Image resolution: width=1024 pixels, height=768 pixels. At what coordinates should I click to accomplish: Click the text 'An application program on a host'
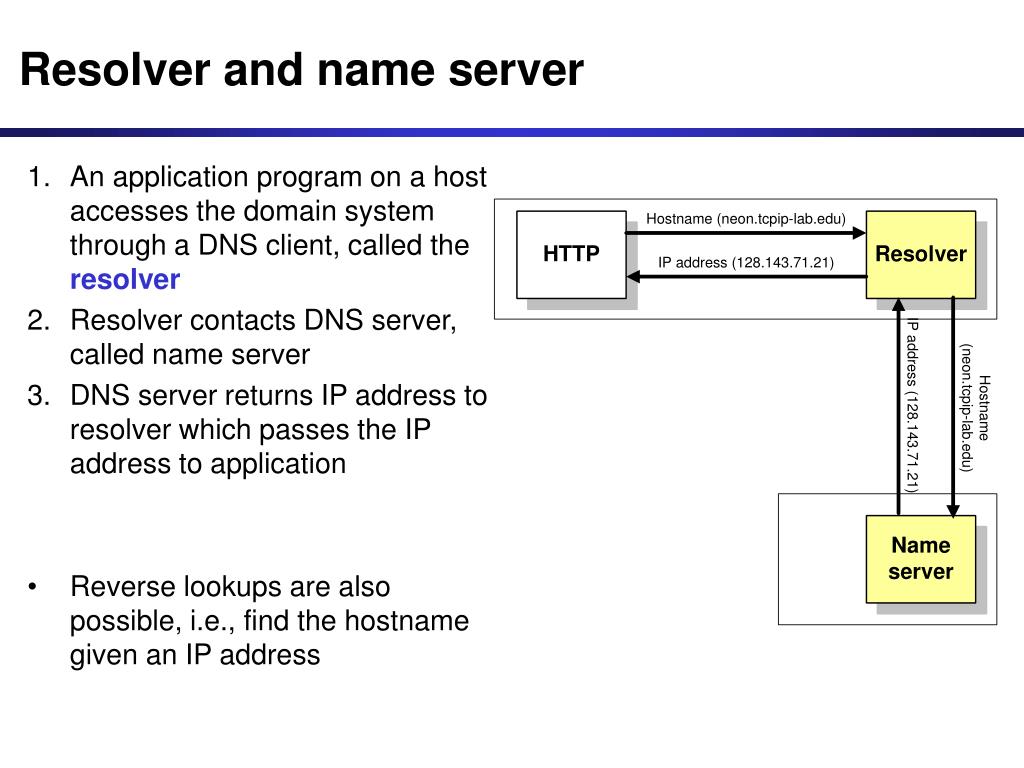[278, 177]
